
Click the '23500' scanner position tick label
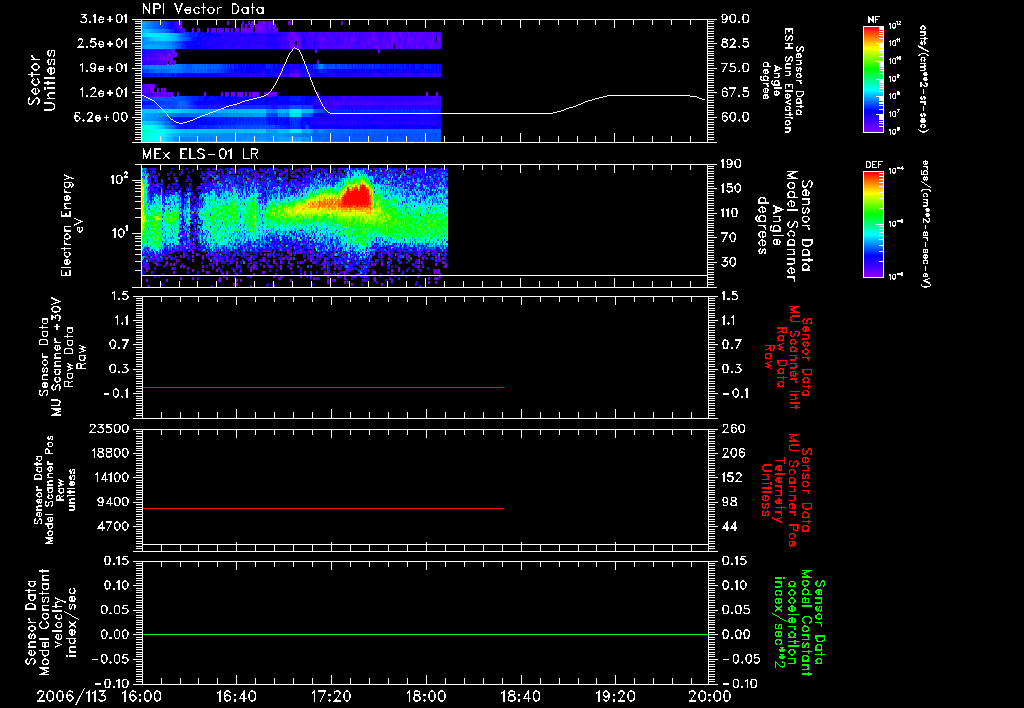110,428
